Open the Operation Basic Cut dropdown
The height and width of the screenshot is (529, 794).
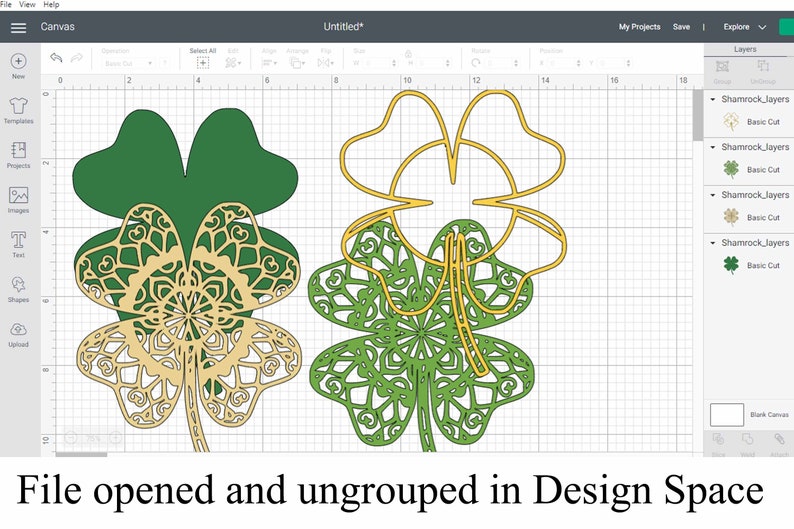coord(128,63)
